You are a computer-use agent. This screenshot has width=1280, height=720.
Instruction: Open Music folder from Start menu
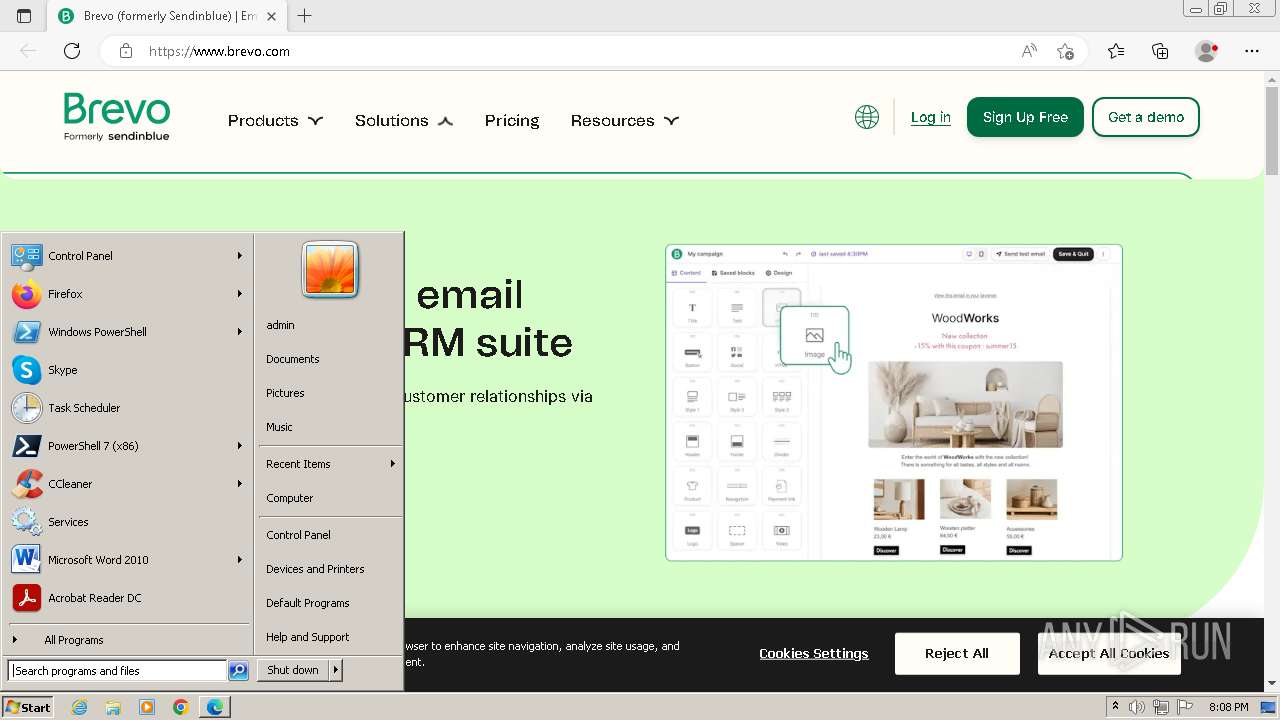(x=330, y=427)
